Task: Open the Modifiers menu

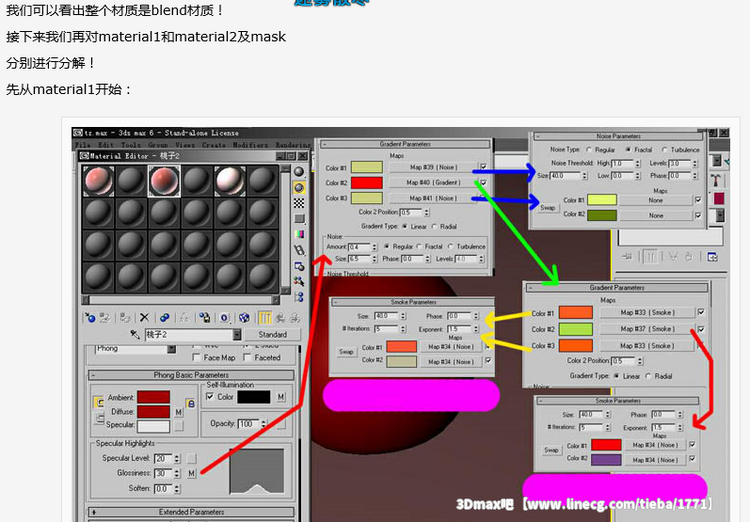Action: 250,144
